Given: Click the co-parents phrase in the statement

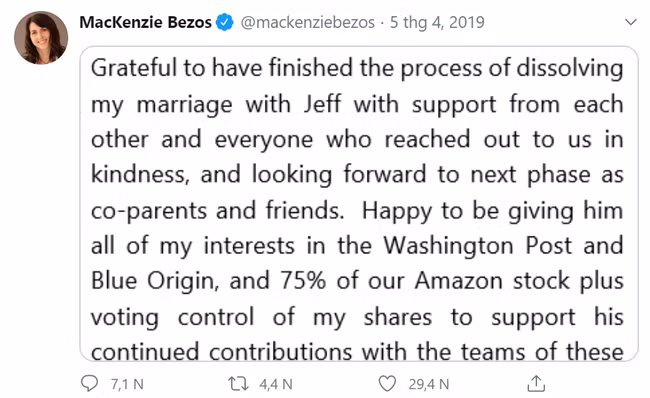Looking at the screenshot, I should (149, 211).
